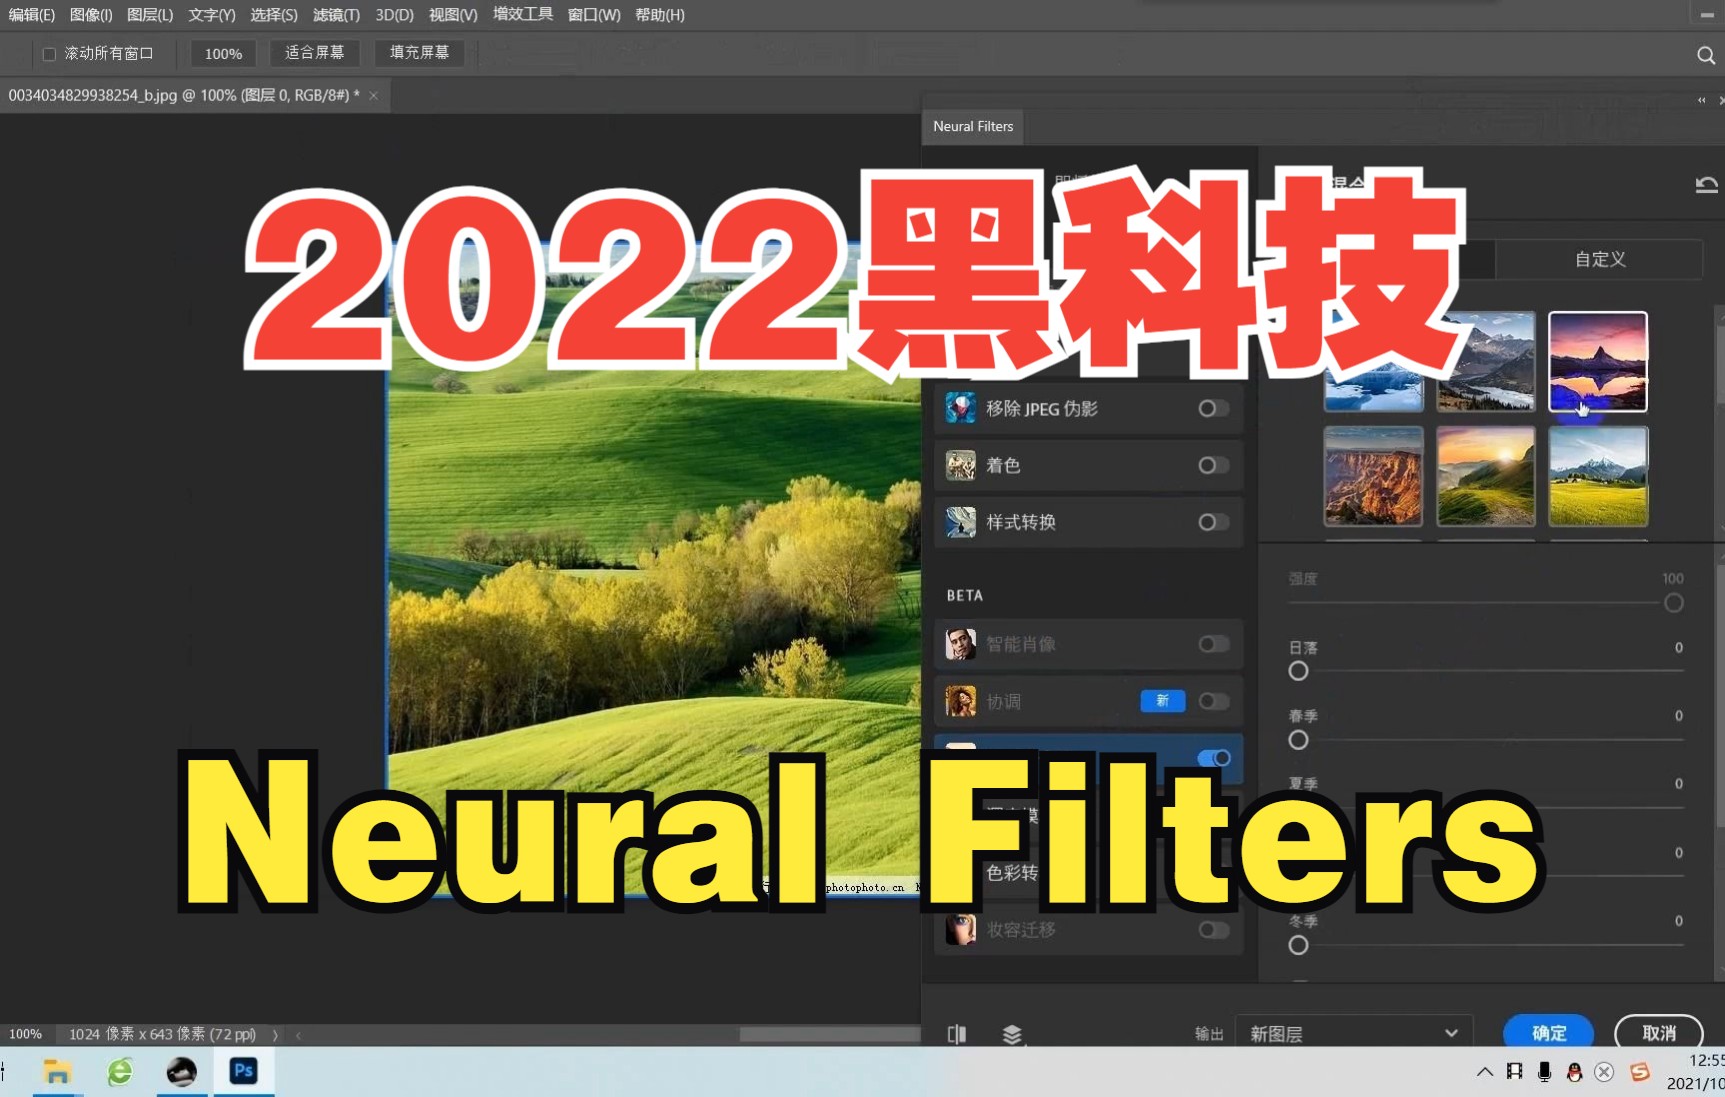Open the QQ penguin tray icon
Screen dimensions: 1725x1097
point(1574,1072)
